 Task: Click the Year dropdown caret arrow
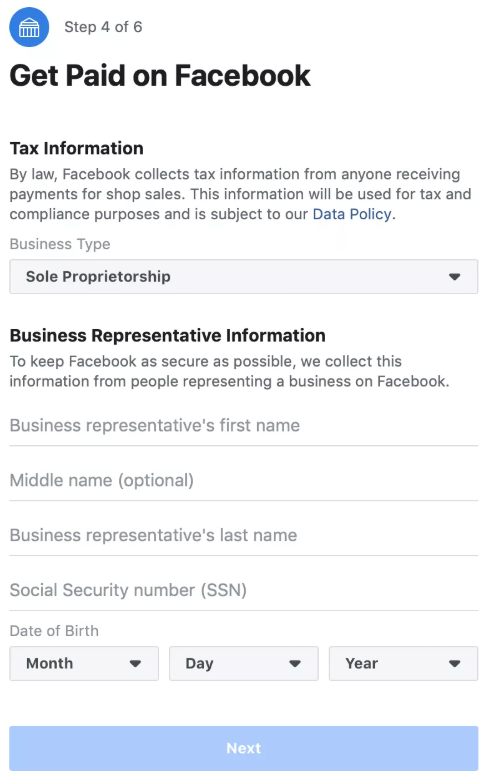pos(454,664)
